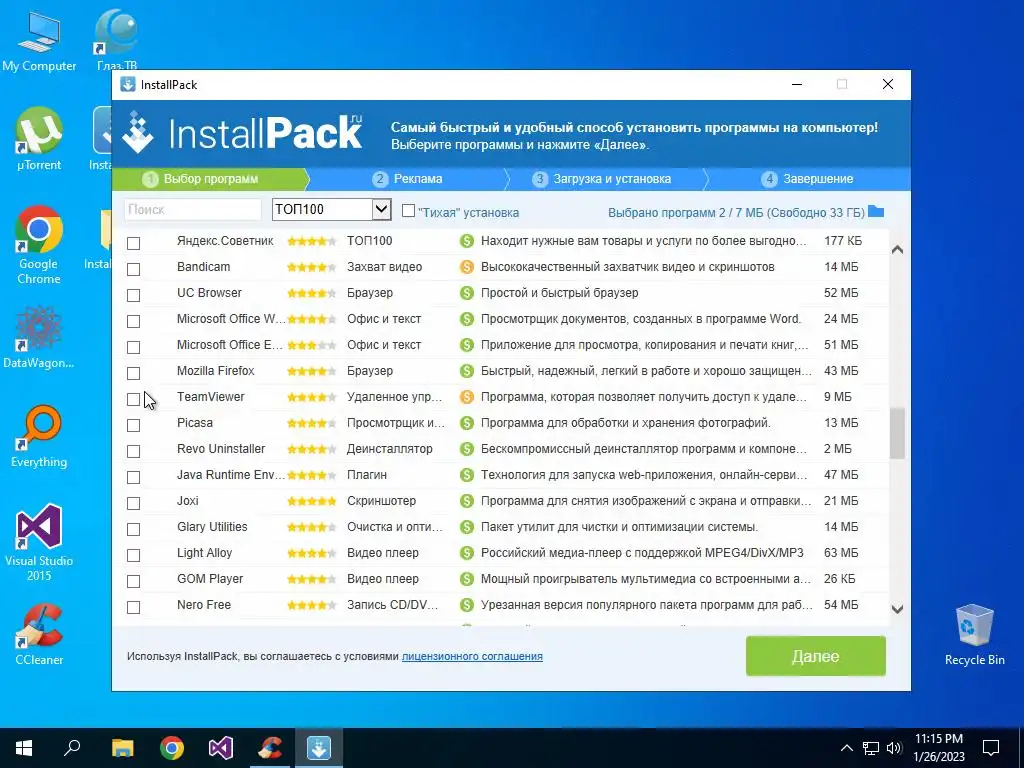
Task: Open the лицензионного соглашения link
Action: click(472, 656)
